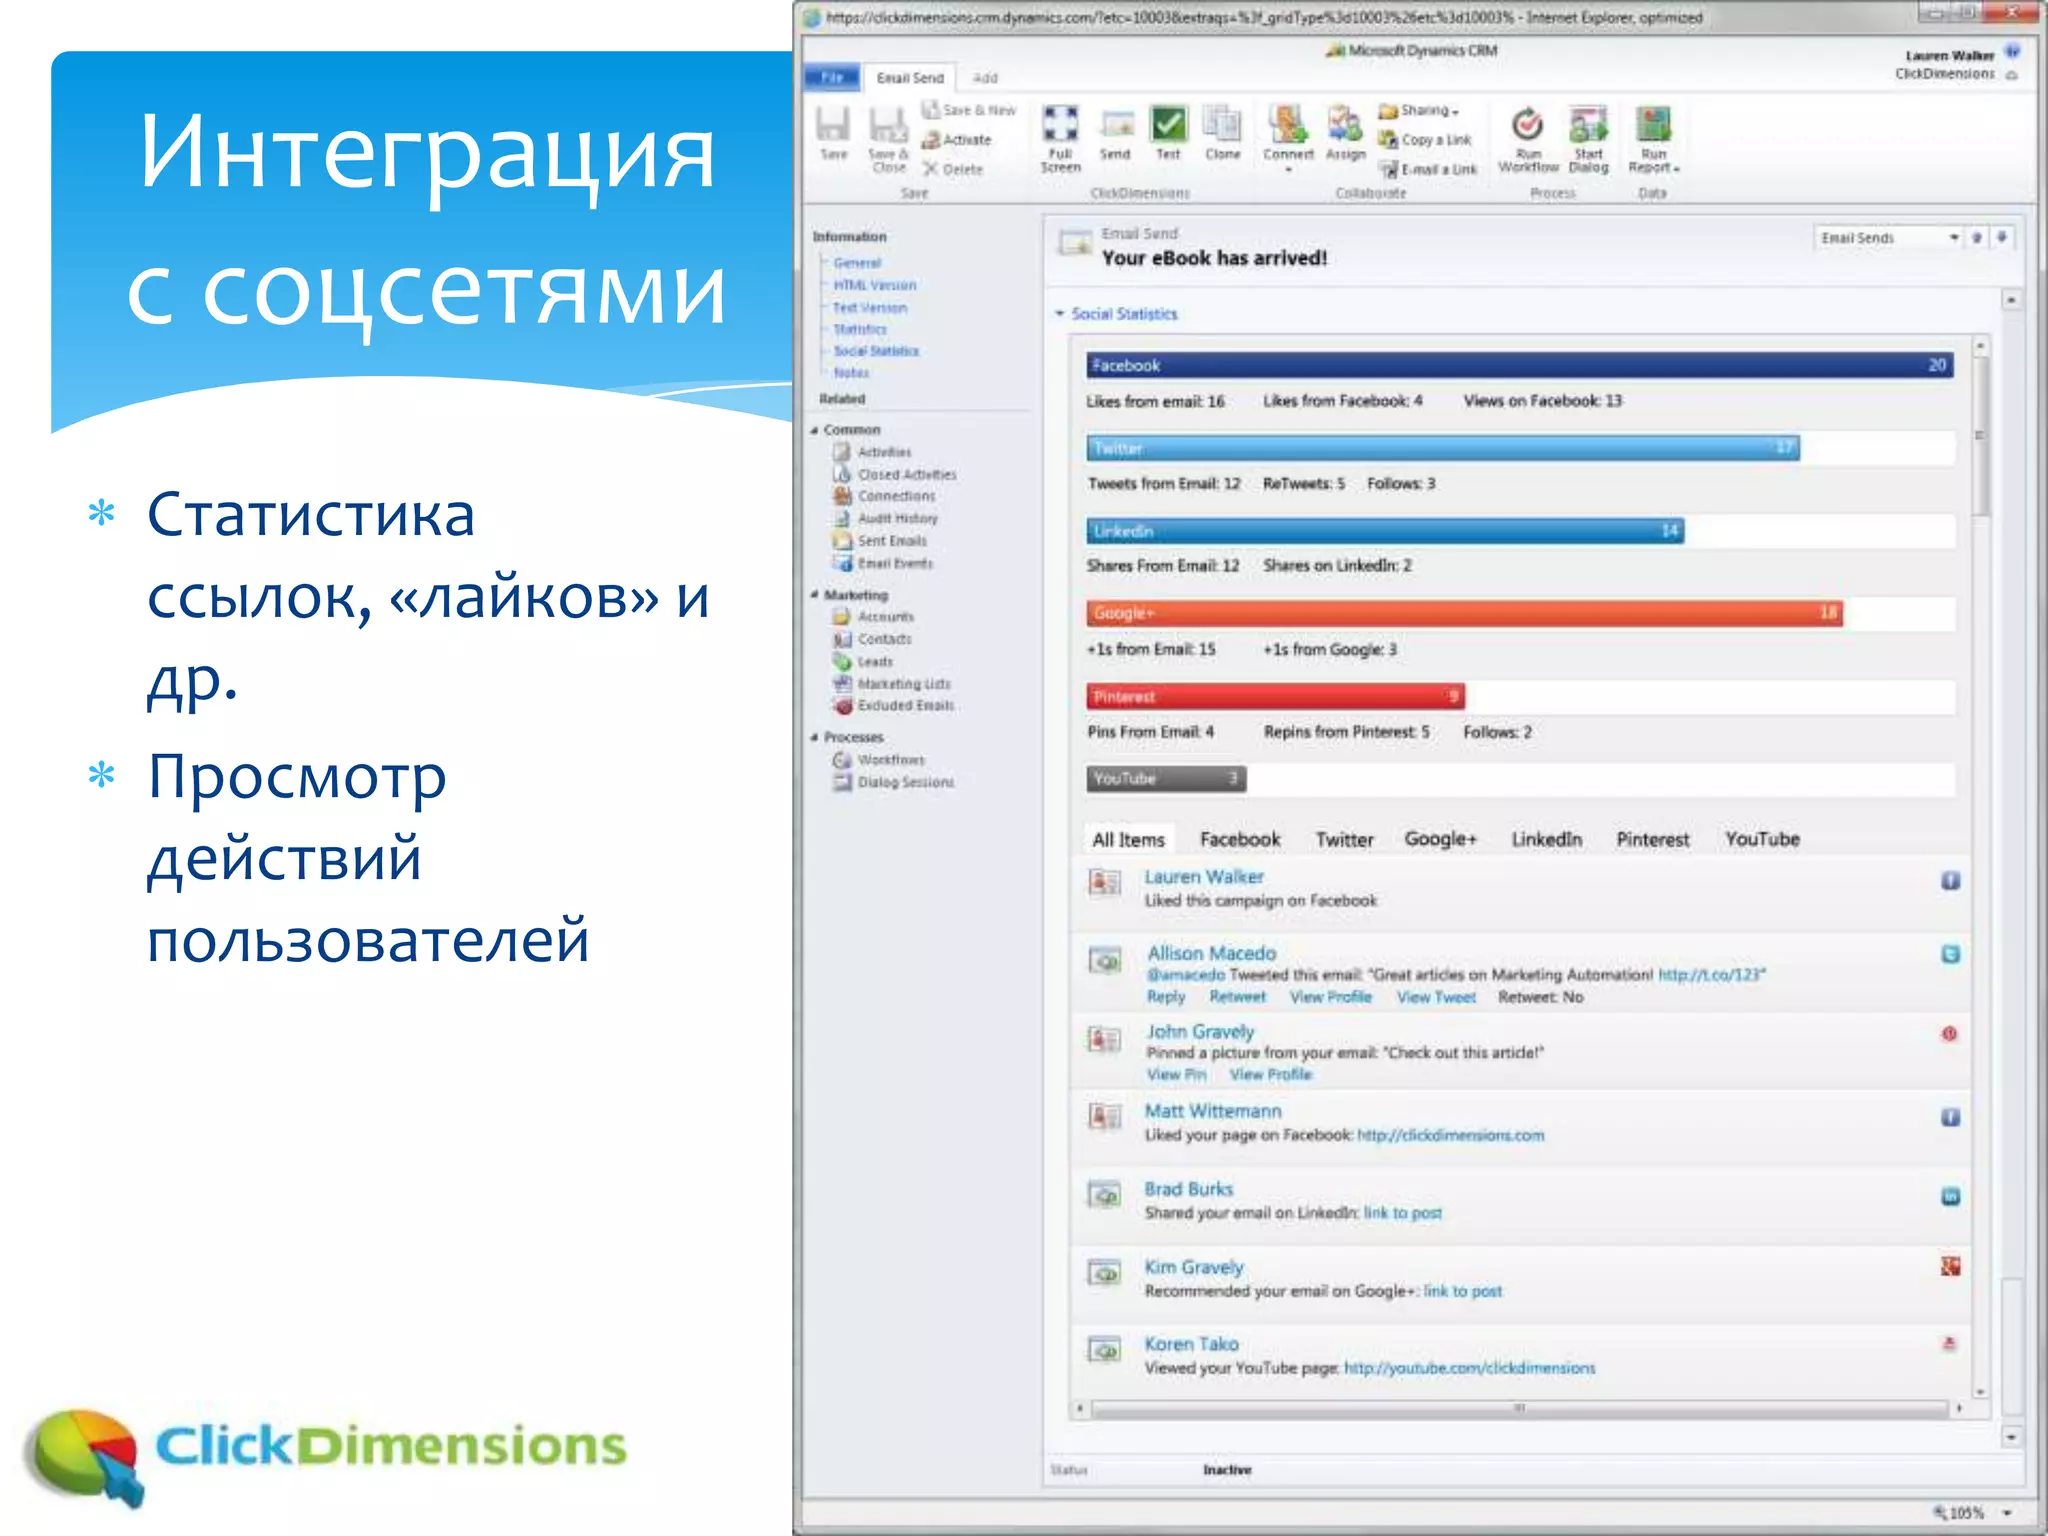Open Excluded Emails in navigation

coord(905,706)
